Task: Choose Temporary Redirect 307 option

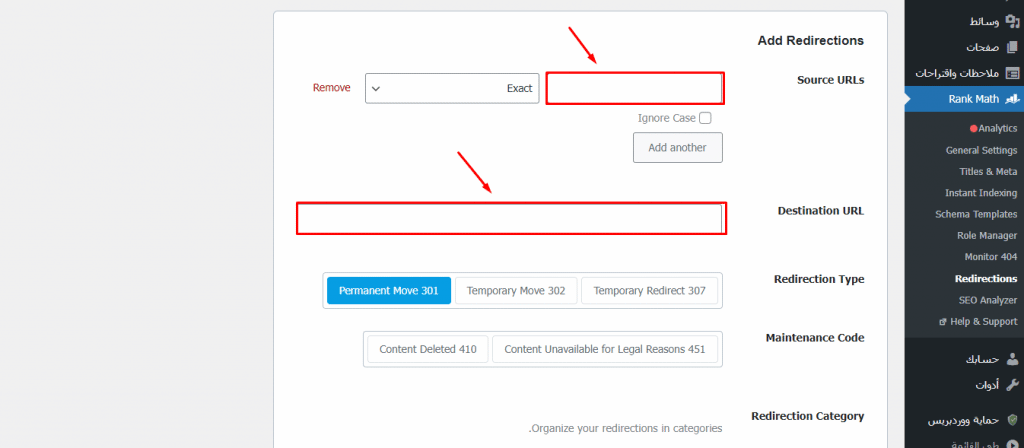Action: tap(649, 291)
